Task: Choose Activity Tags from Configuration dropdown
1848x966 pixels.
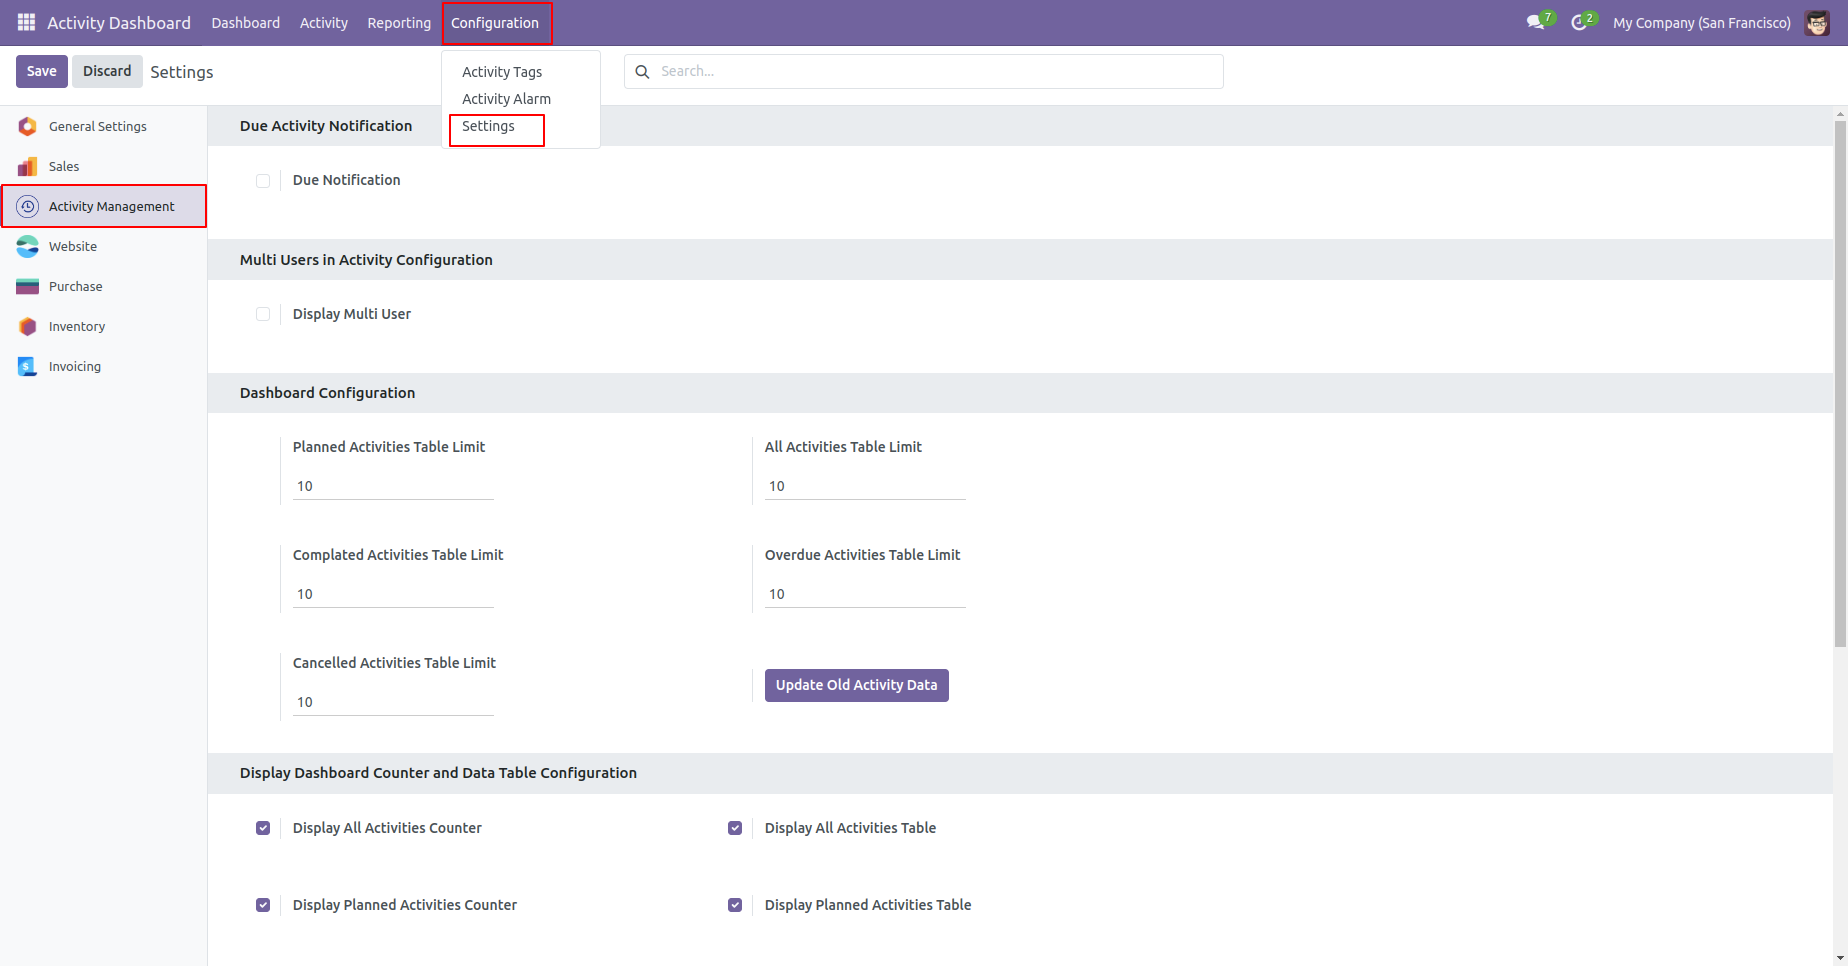Action: click(502, 72)
